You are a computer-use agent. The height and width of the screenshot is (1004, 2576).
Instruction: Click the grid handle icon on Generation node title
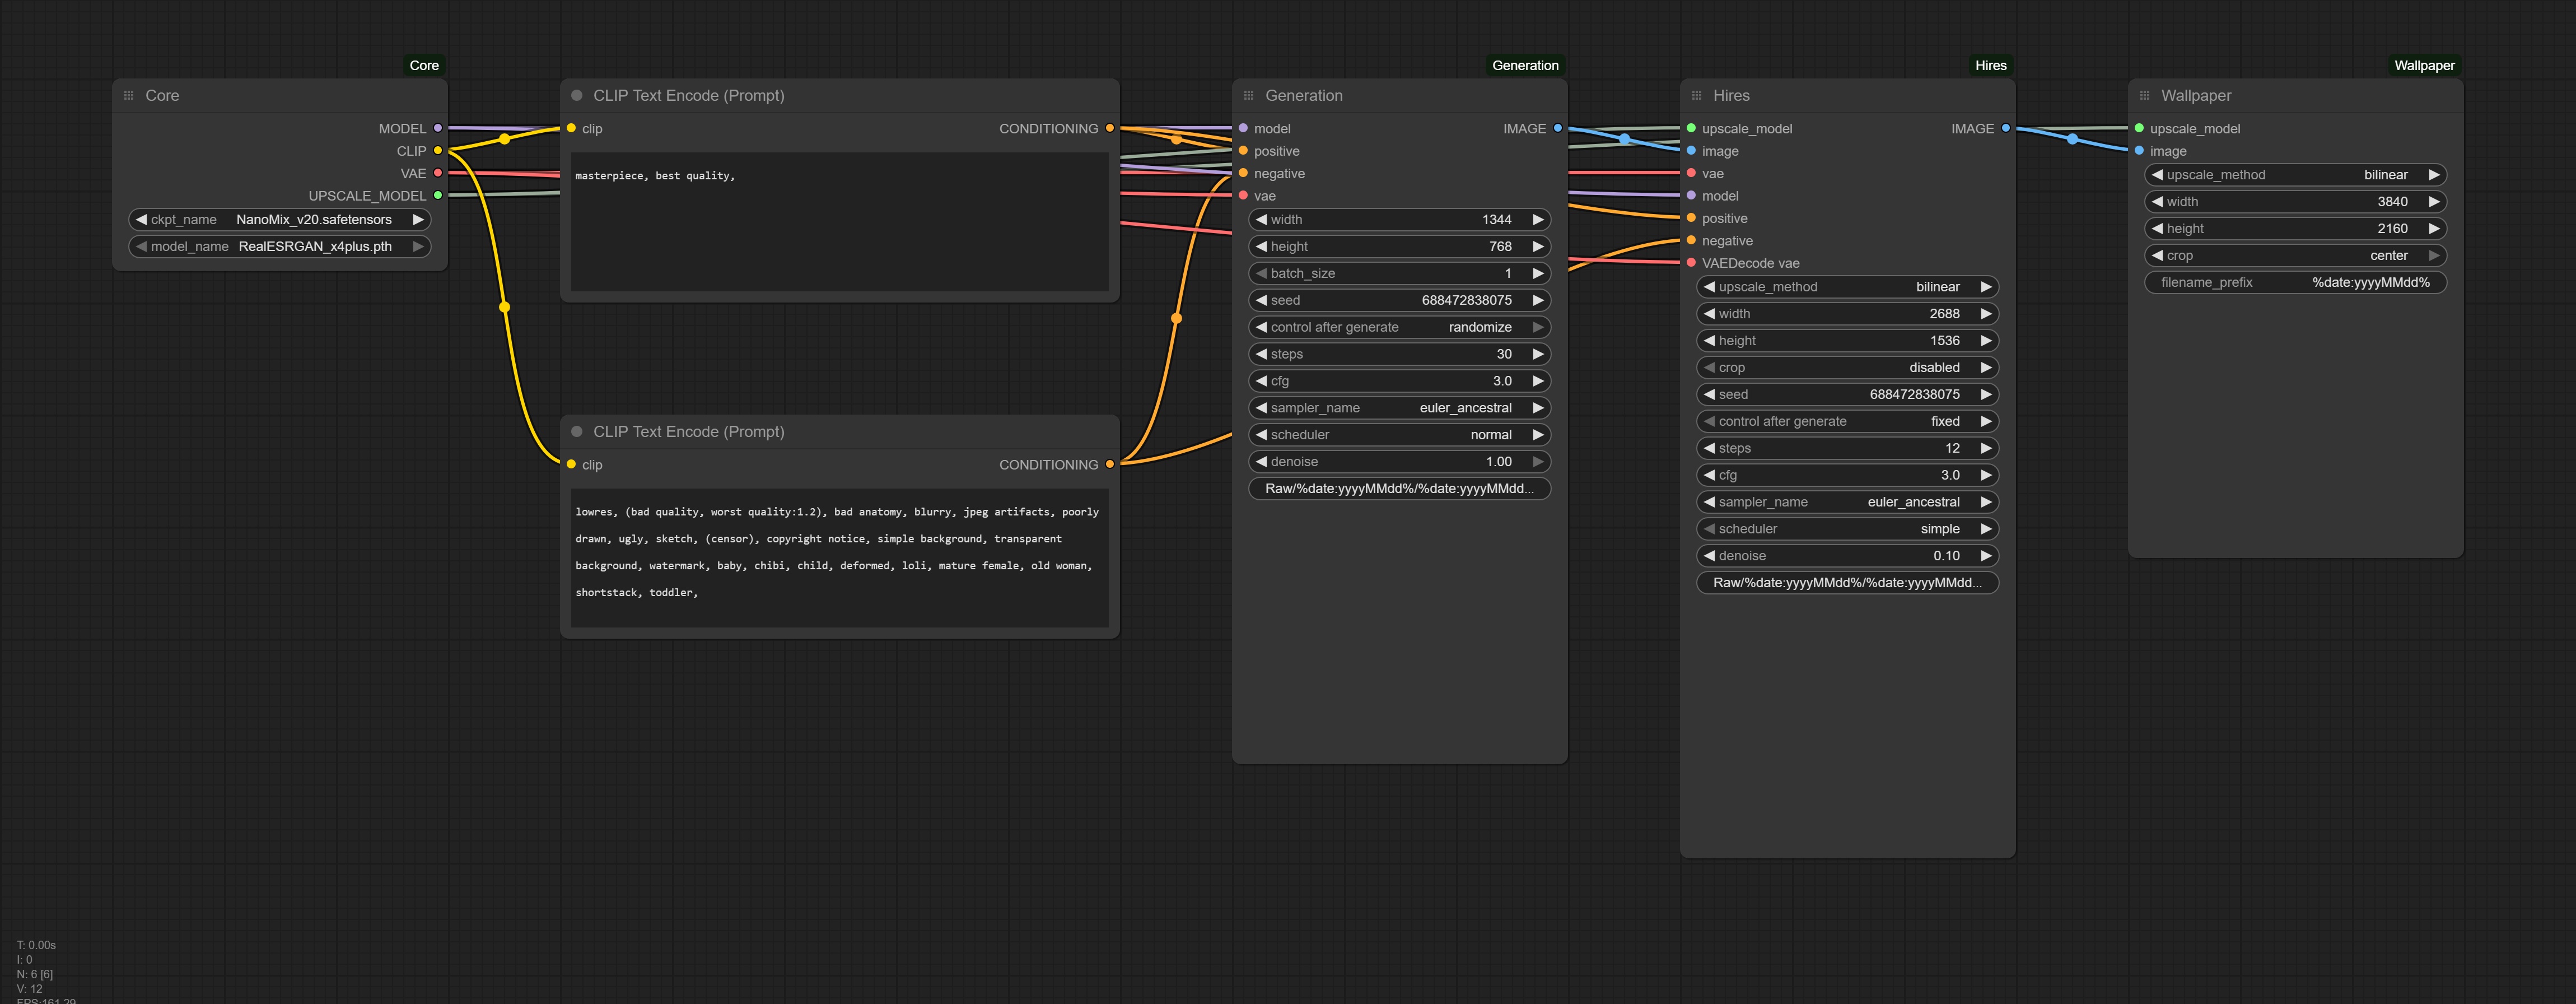pos(1248,95)
